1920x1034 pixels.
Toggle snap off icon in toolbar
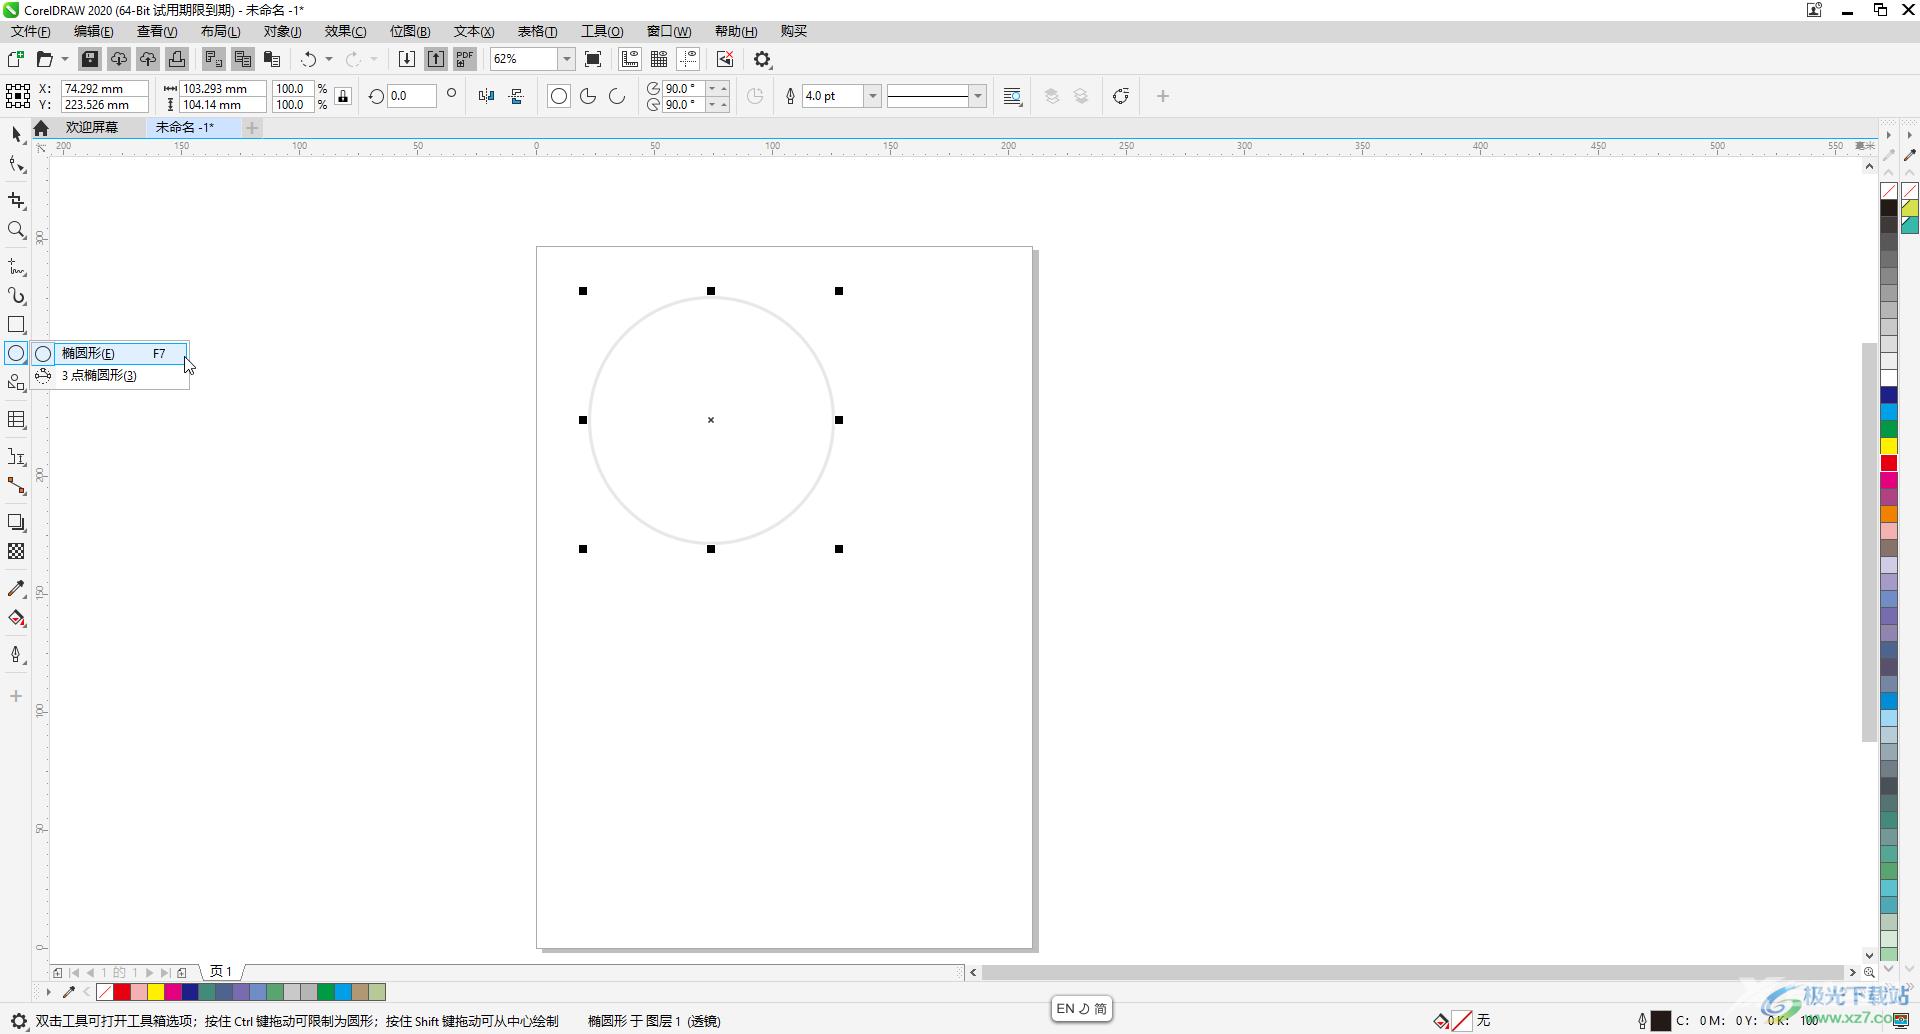coord(725,59)
